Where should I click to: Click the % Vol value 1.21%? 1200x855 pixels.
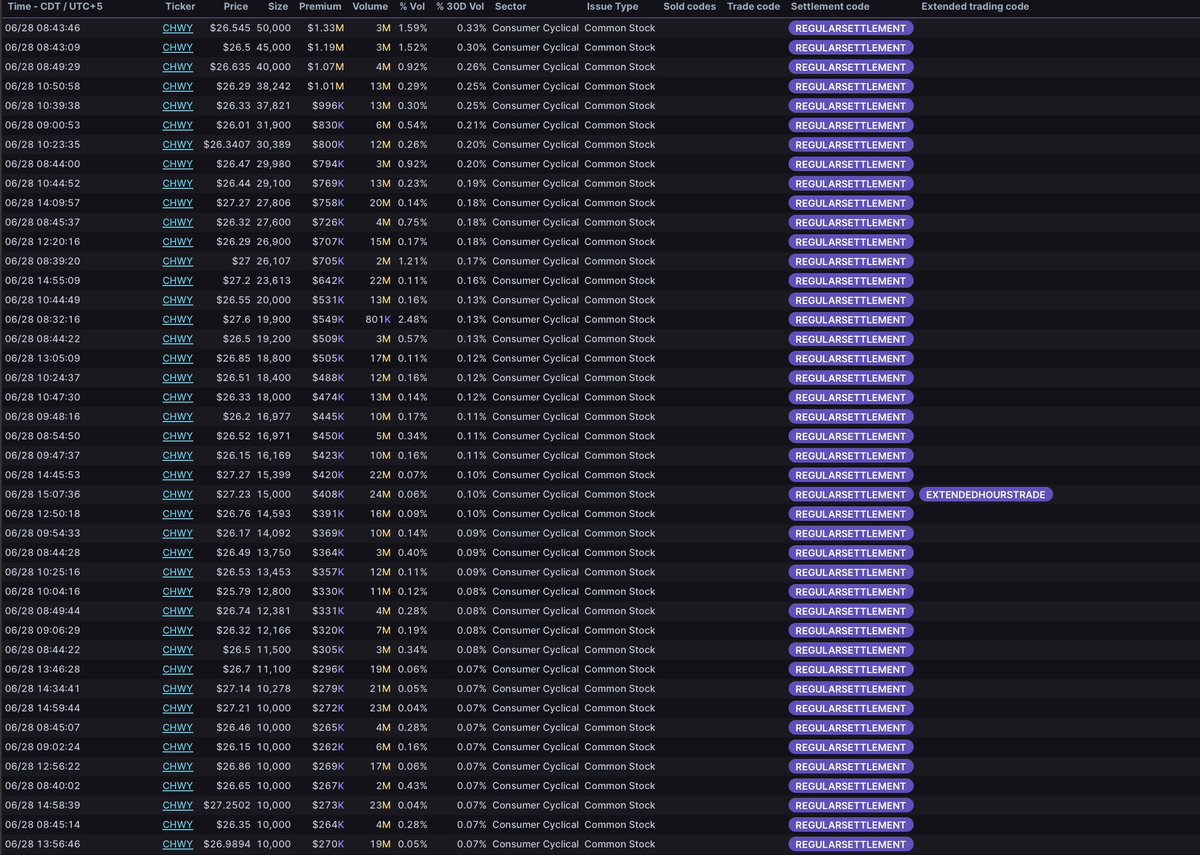[x=412, y=262]
